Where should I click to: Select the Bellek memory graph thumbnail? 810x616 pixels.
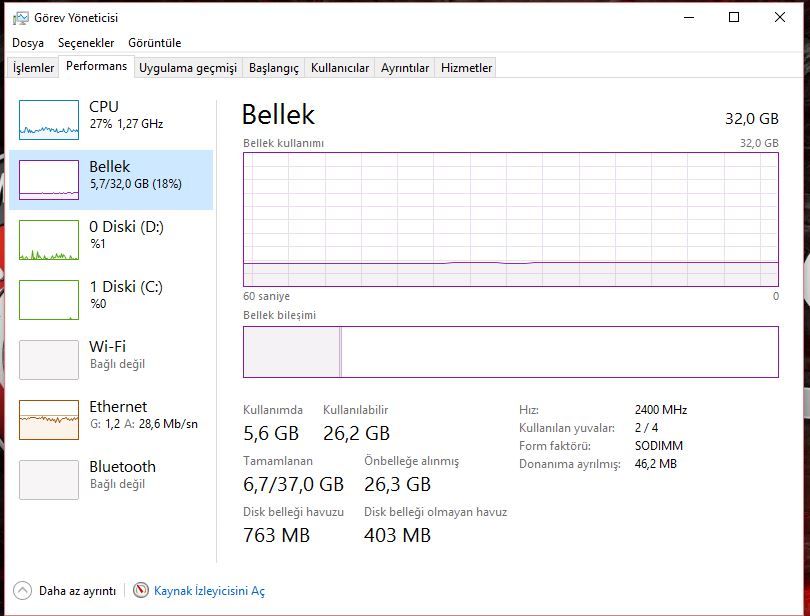(x=48, y=180)
